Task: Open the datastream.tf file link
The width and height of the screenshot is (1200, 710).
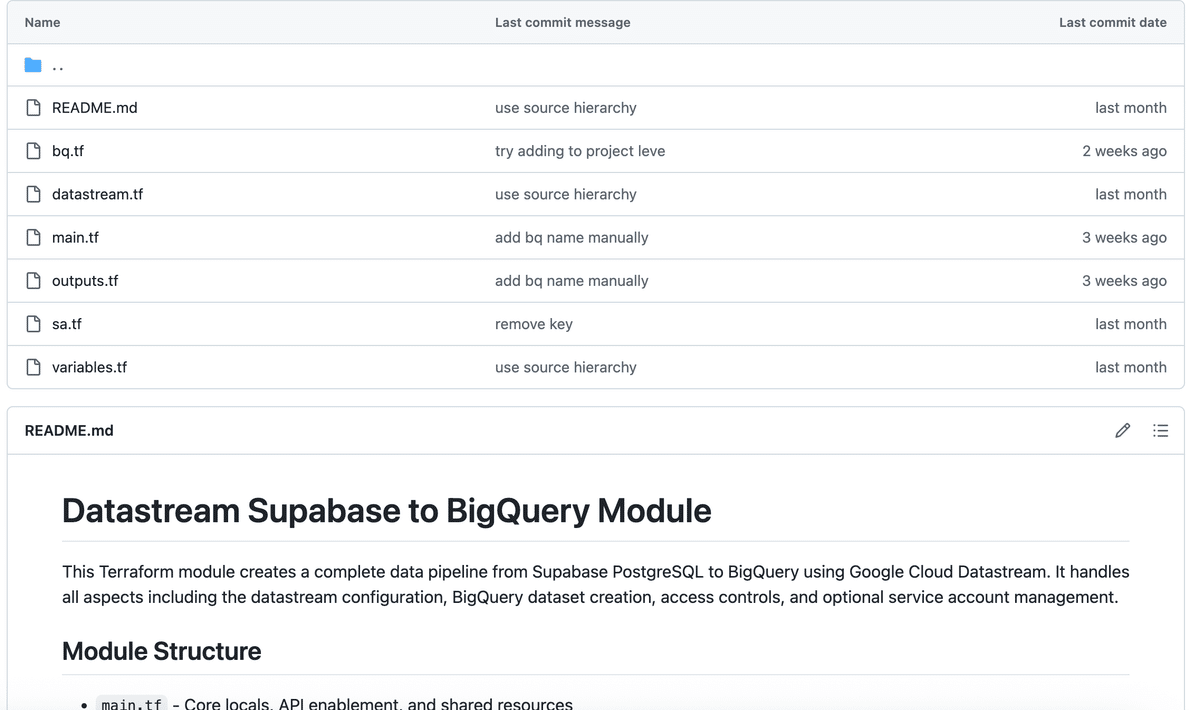Action: tap(97, 194)
